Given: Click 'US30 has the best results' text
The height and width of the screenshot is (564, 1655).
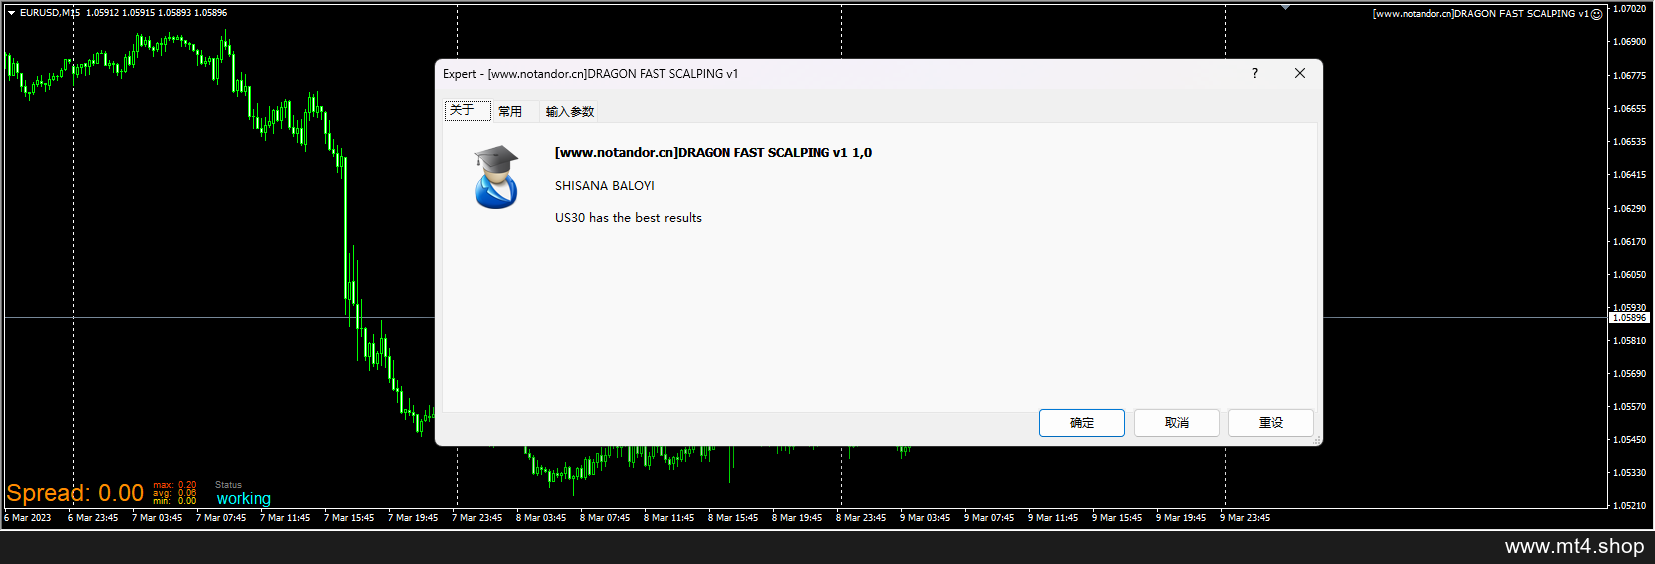Looking at the screenshot, I should (628, 218).
